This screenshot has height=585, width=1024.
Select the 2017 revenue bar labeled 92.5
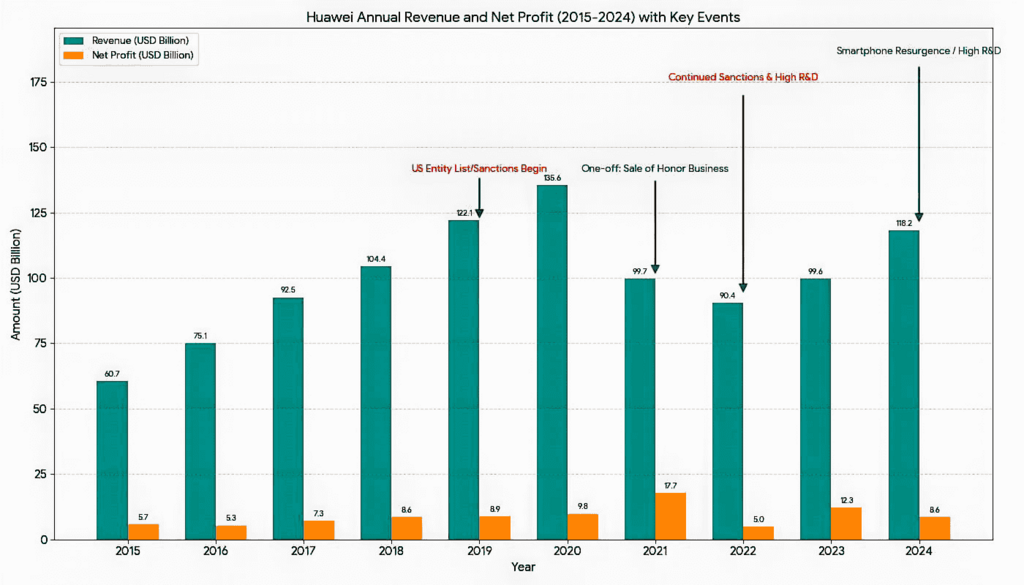(288, 418)
